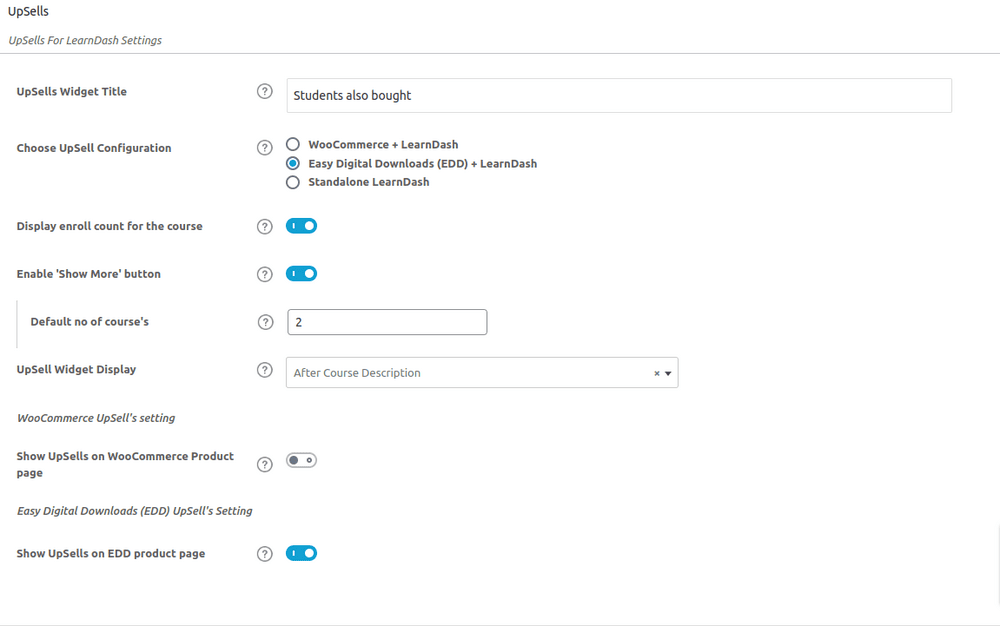Open help tooltip for UpSells Widget Title
This screenshot has height=626, width=1000.
tap(264, 90)
